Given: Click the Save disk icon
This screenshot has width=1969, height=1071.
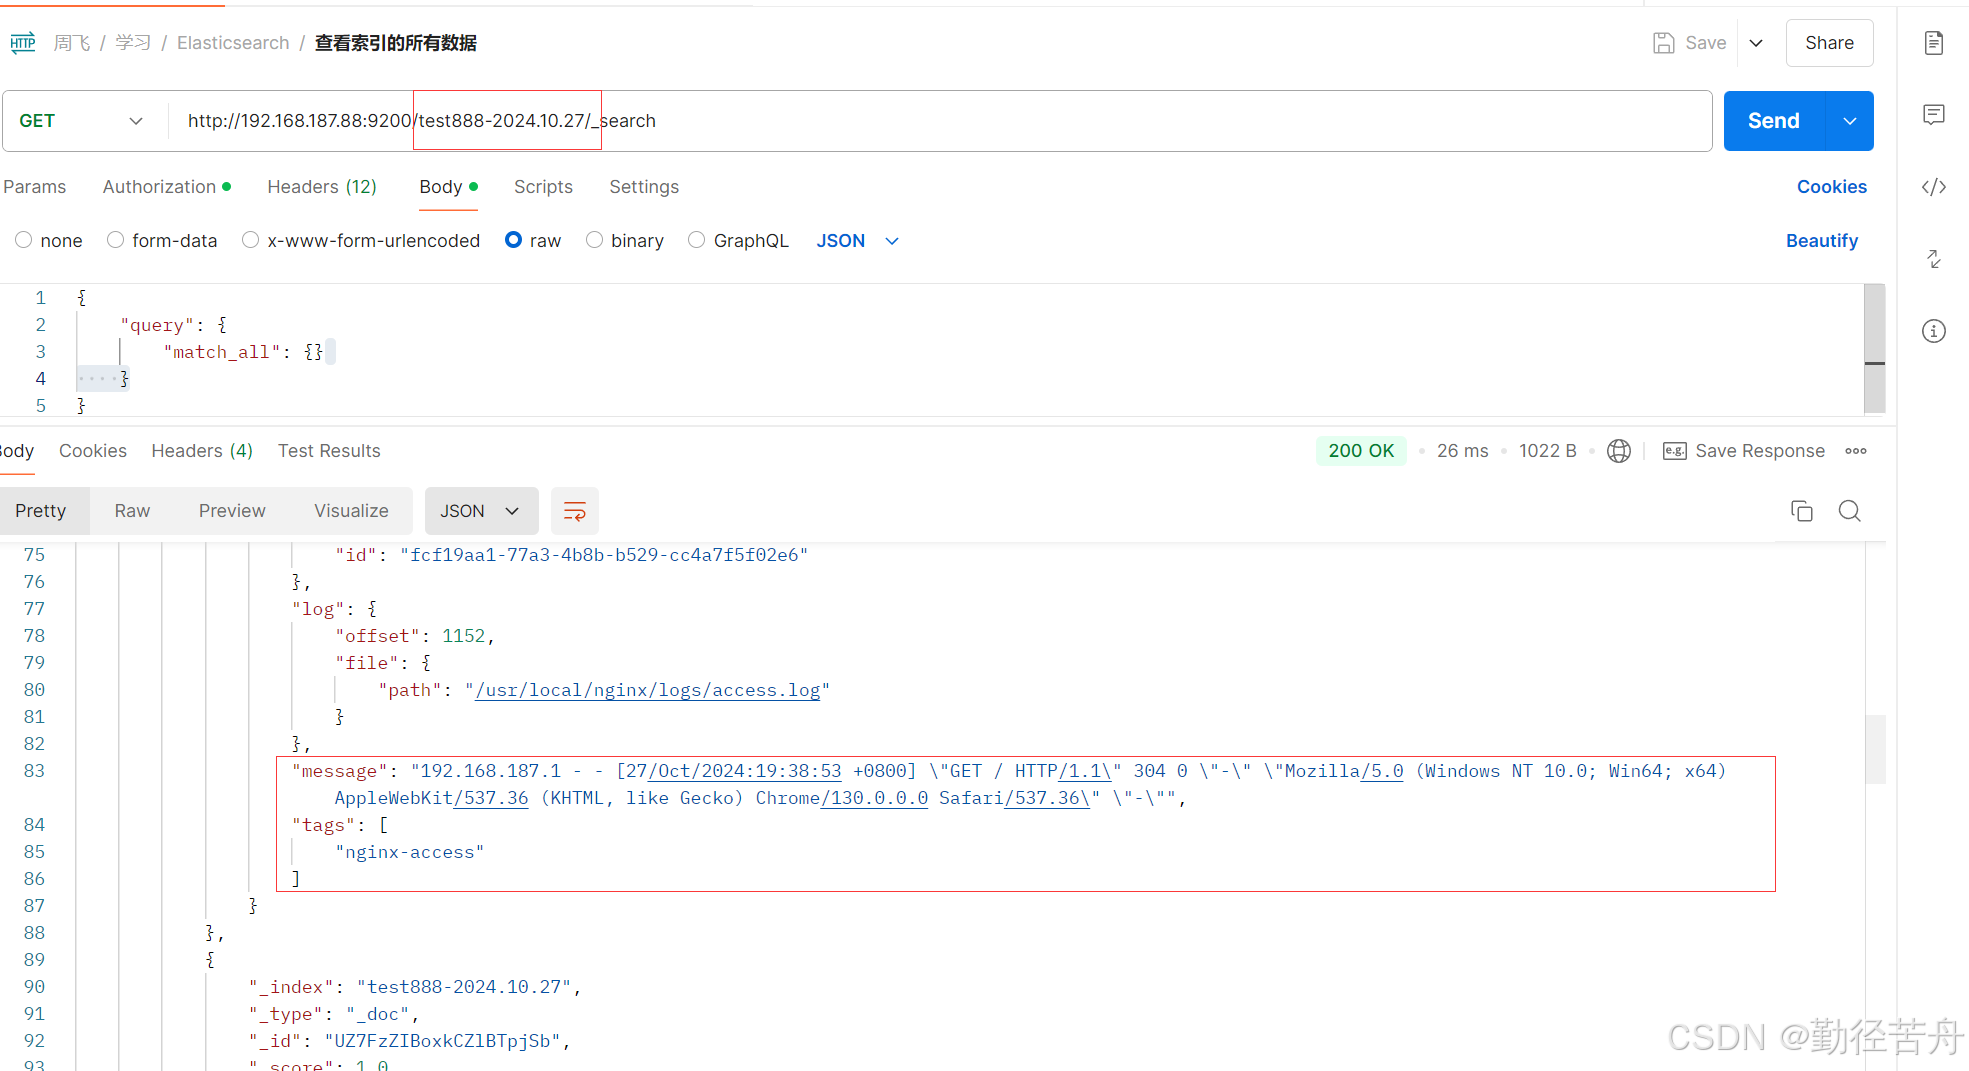Looking at the screenshot, I should (x=1663, y=43).
